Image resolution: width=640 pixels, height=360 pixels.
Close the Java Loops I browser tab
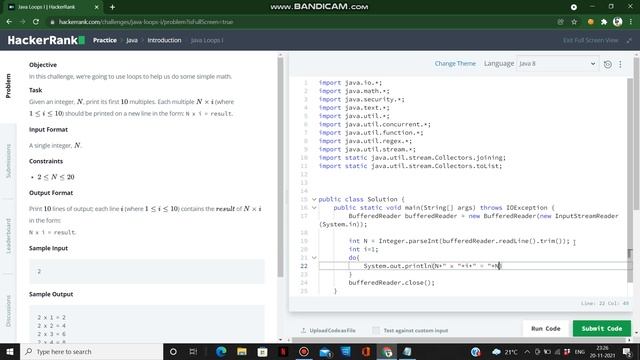point(96,7)
